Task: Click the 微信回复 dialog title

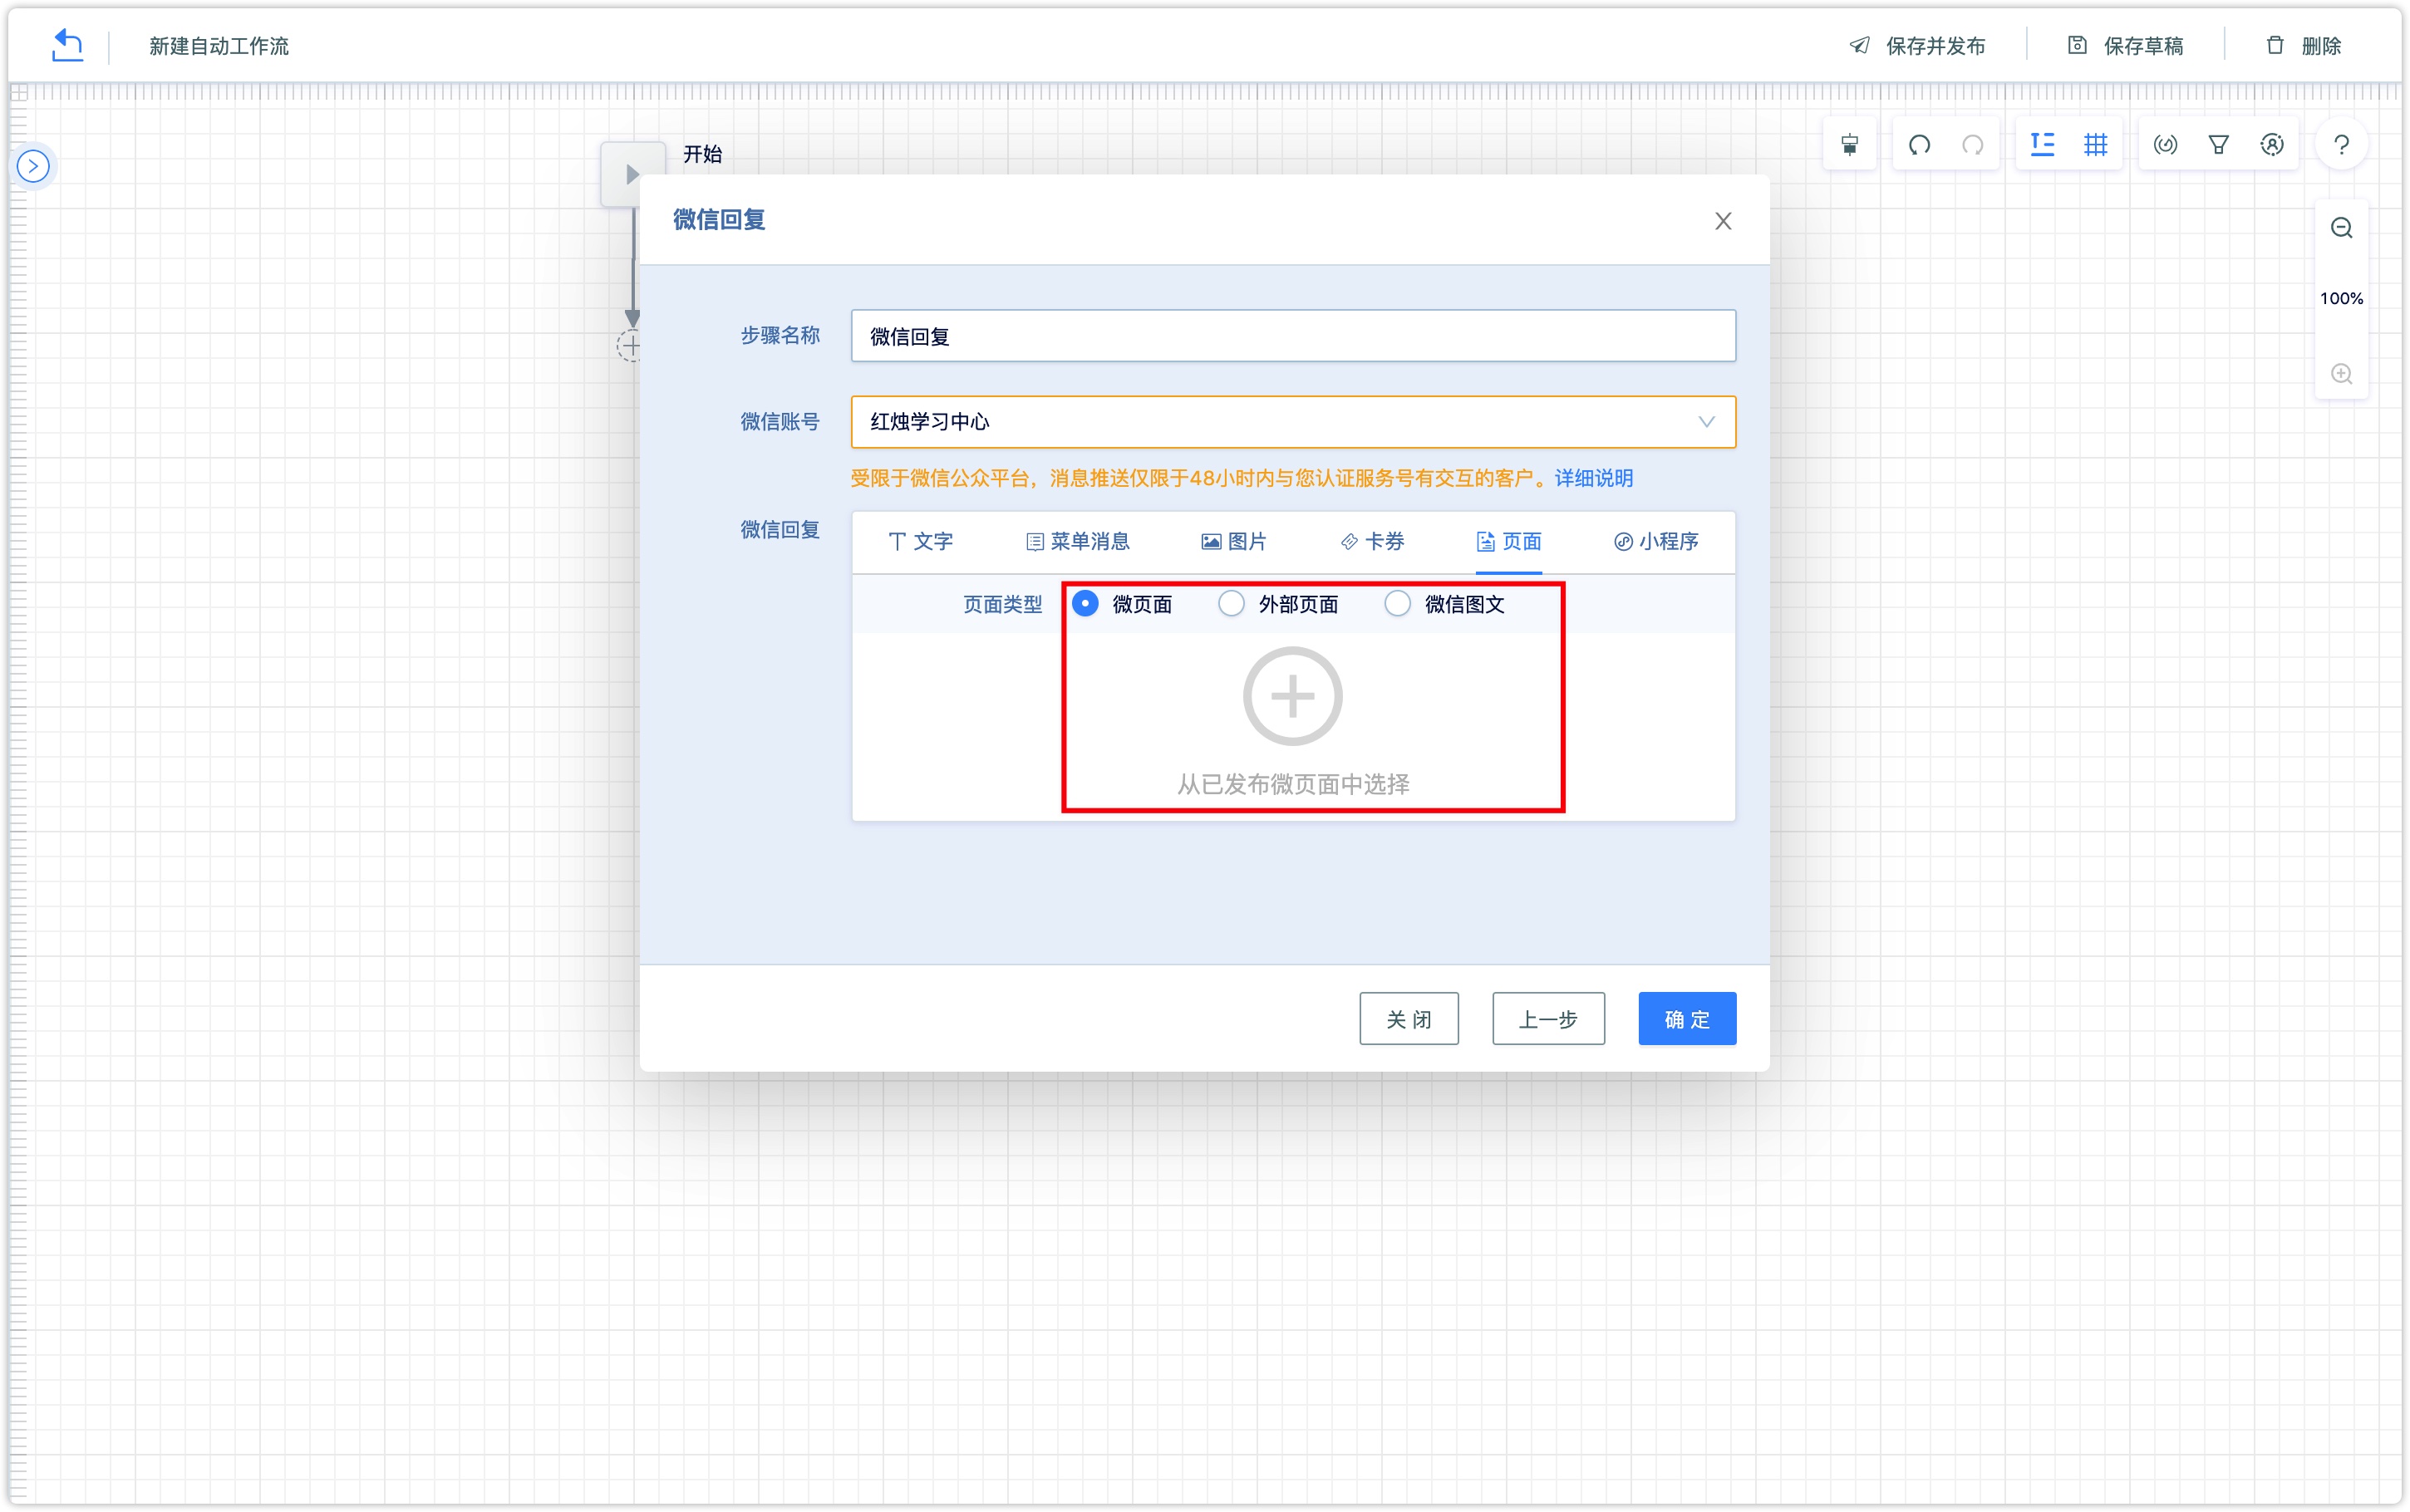Action: [719, 219]
